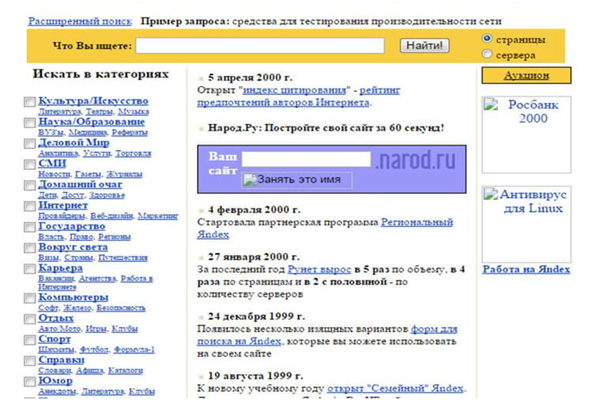Open the Компьютеры category link
This screenshot has width=600, height=400.
(x=73, y=297)
